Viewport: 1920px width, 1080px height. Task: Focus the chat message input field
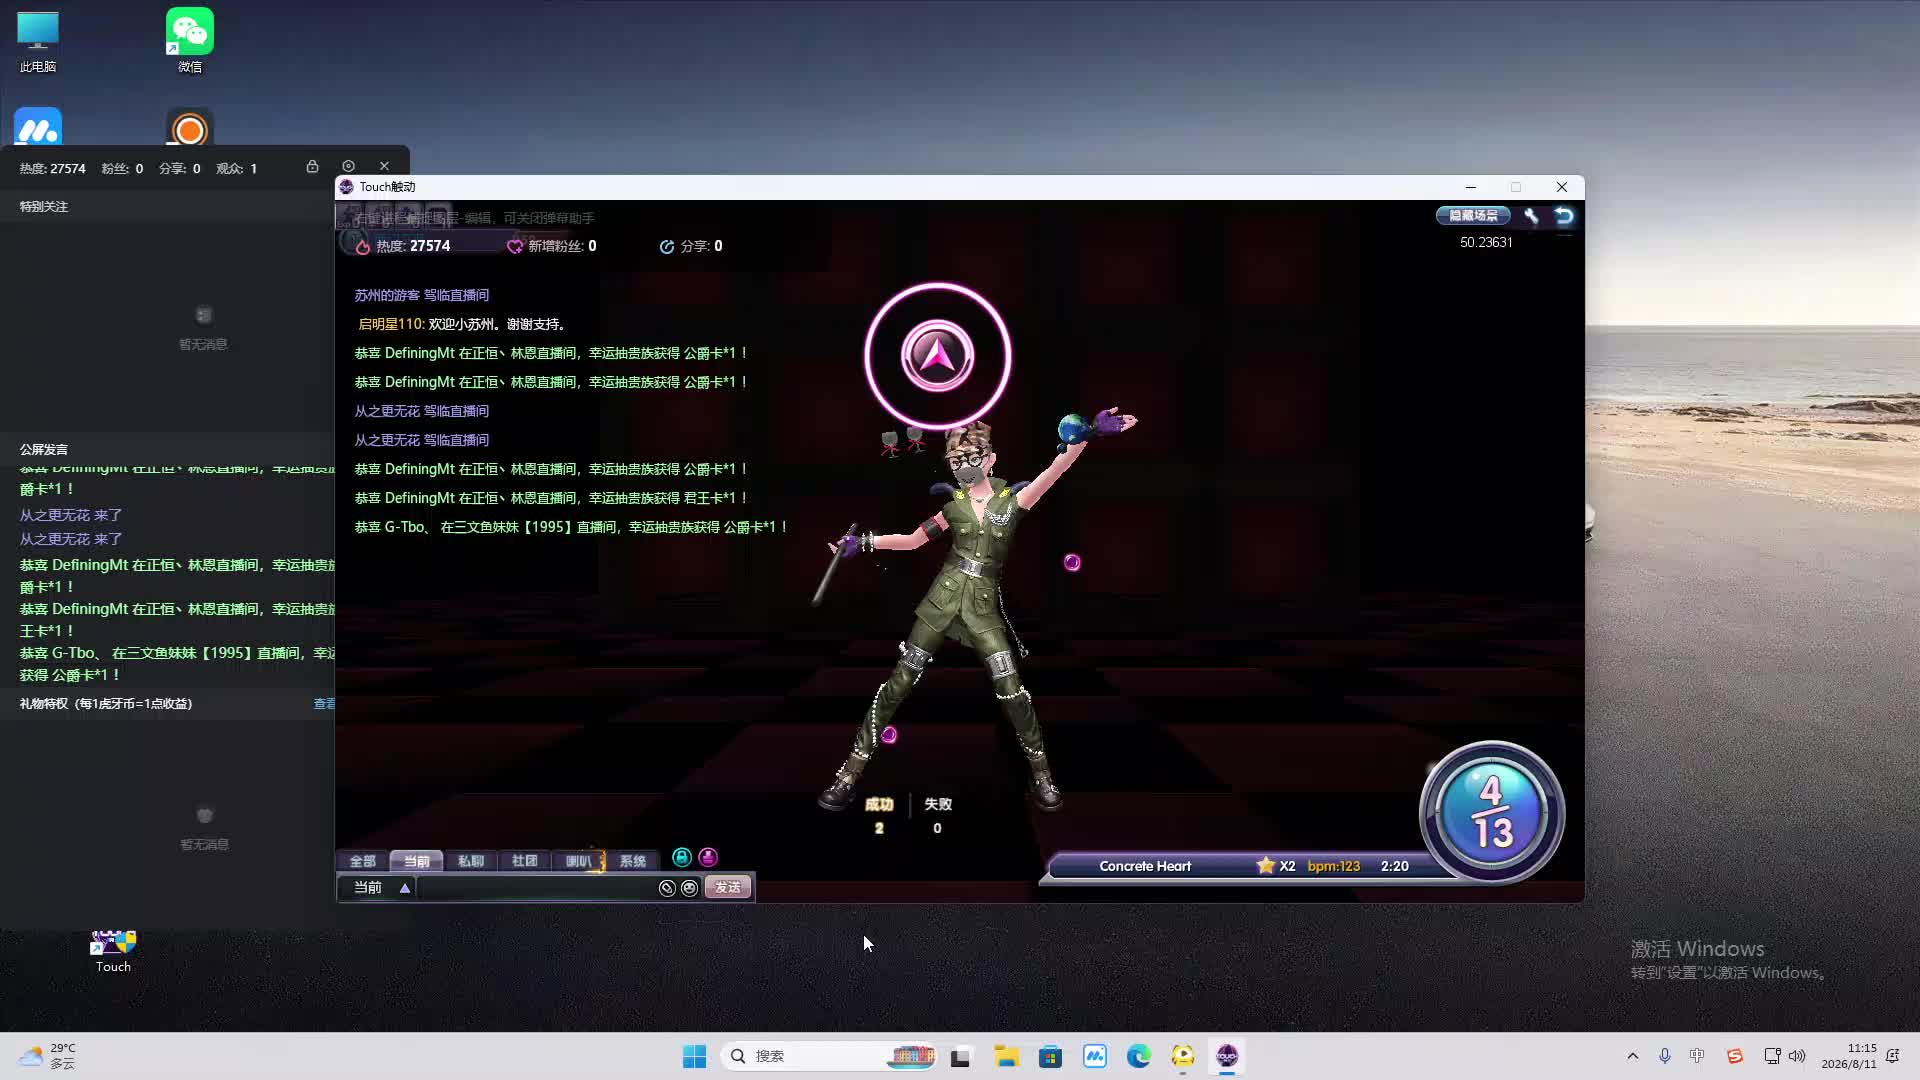[x=536, y=888]
